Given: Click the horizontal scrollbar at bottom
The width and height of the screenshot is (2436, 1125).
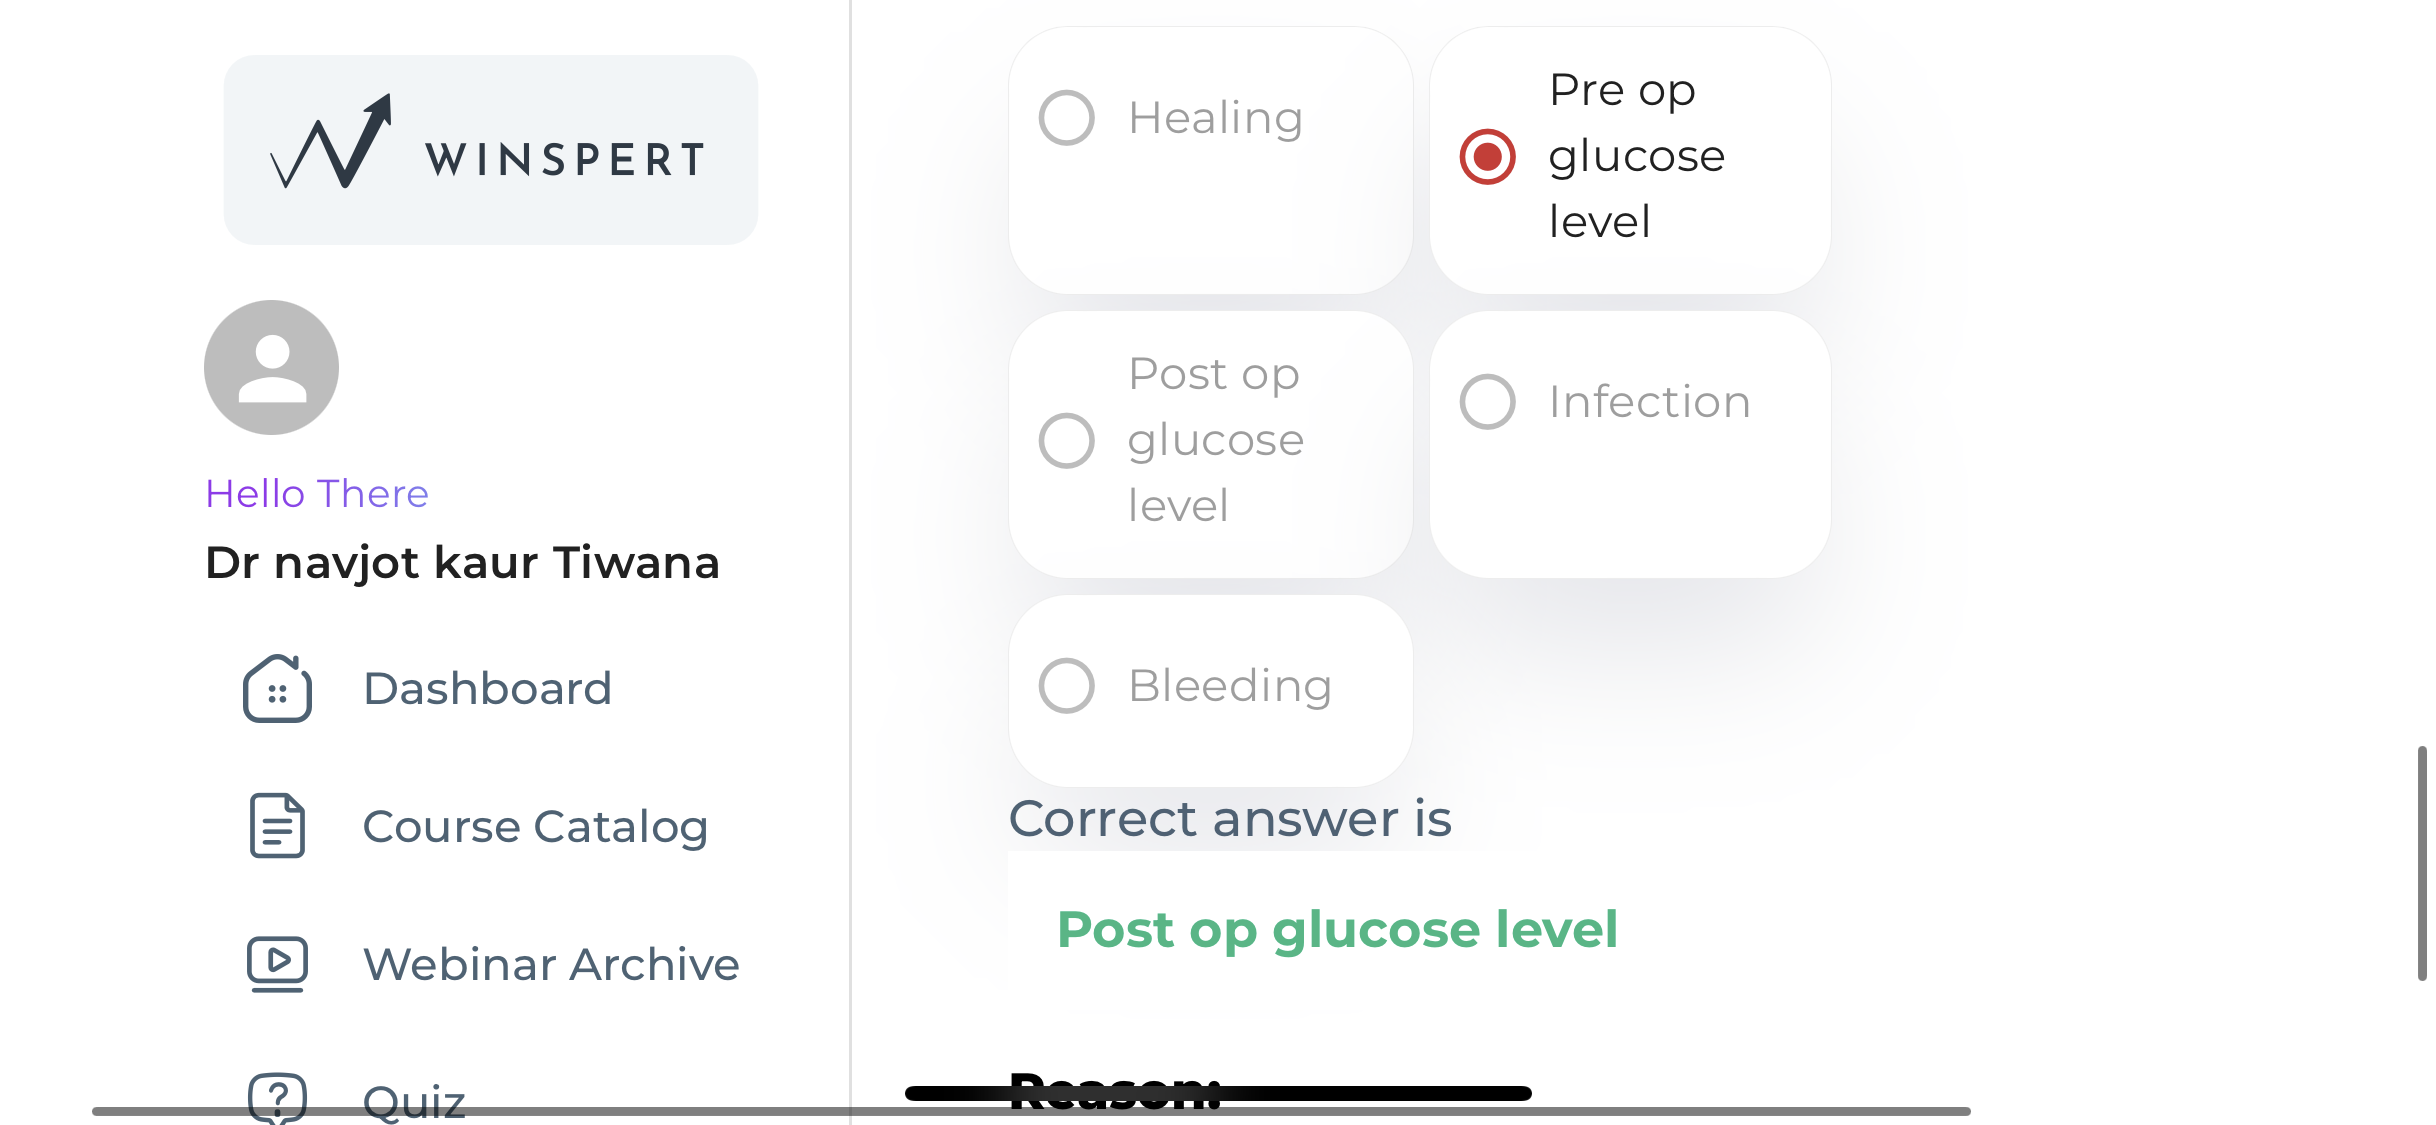Looking at the screenshot, I should (1030, 1111).
